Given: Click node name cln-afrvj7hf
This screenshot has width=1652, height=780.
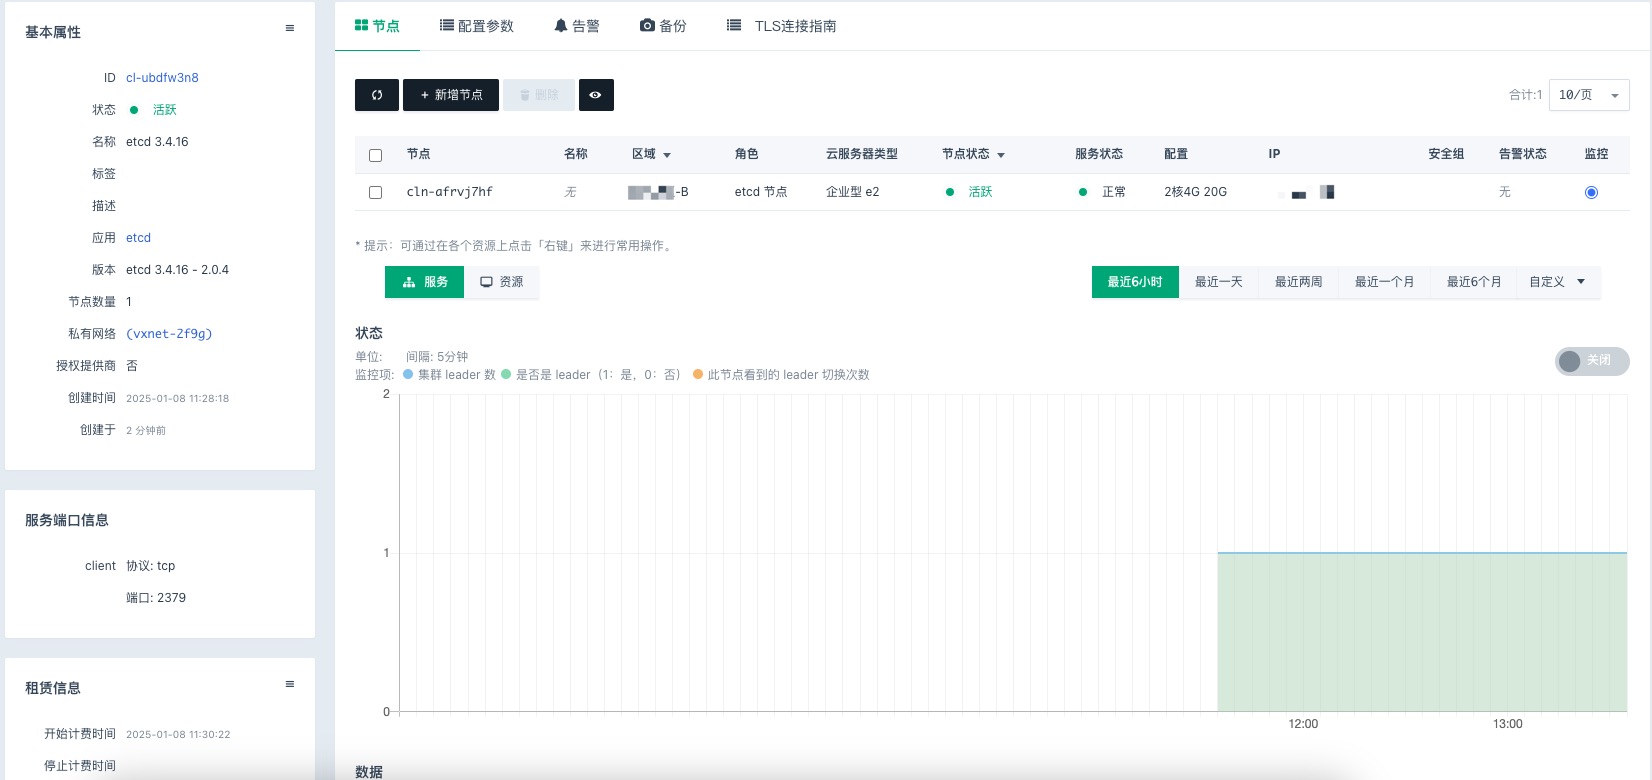Looking at the screenshot, I should (x=450, y=192).
